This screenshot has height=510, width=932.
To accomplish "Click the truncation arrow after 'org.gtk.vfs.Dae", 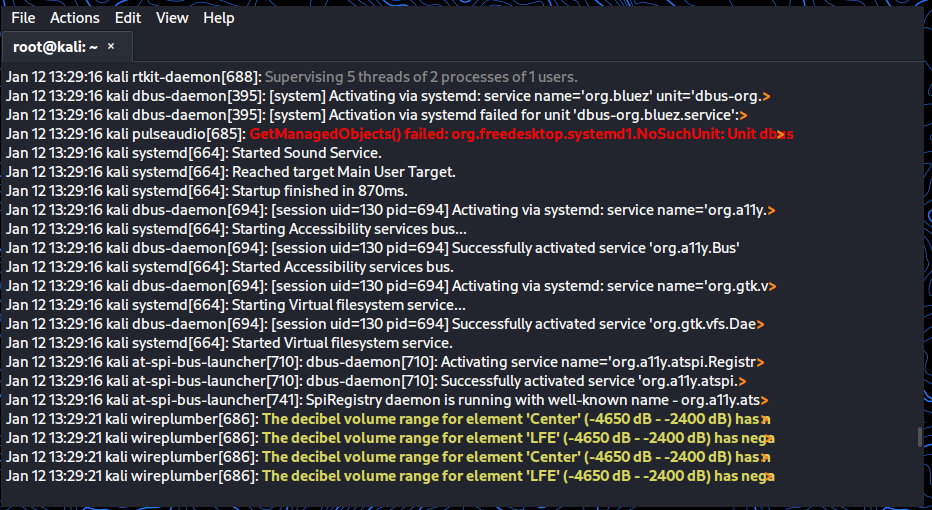I will pyautogui.click(x=760, y=324).
